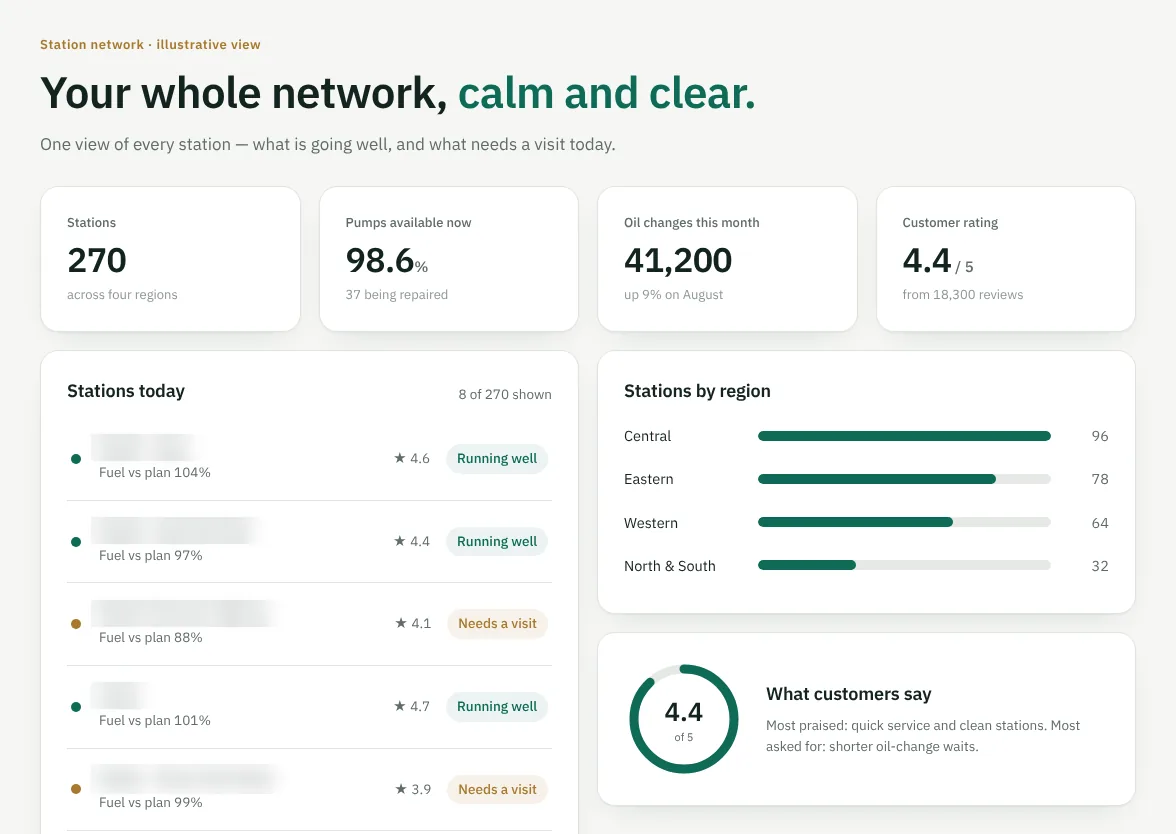
Task: Click the Eastern region progress bar
Action: click(904, 479)
